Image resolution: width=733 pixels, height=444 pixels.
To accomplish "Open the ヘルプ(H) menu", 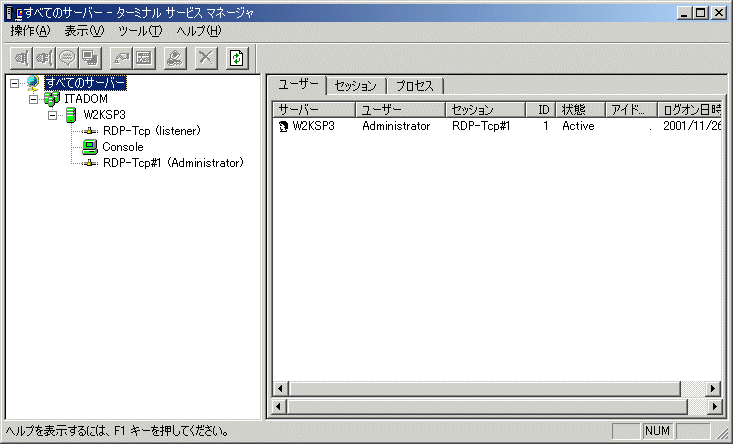I will click(199, 31).
